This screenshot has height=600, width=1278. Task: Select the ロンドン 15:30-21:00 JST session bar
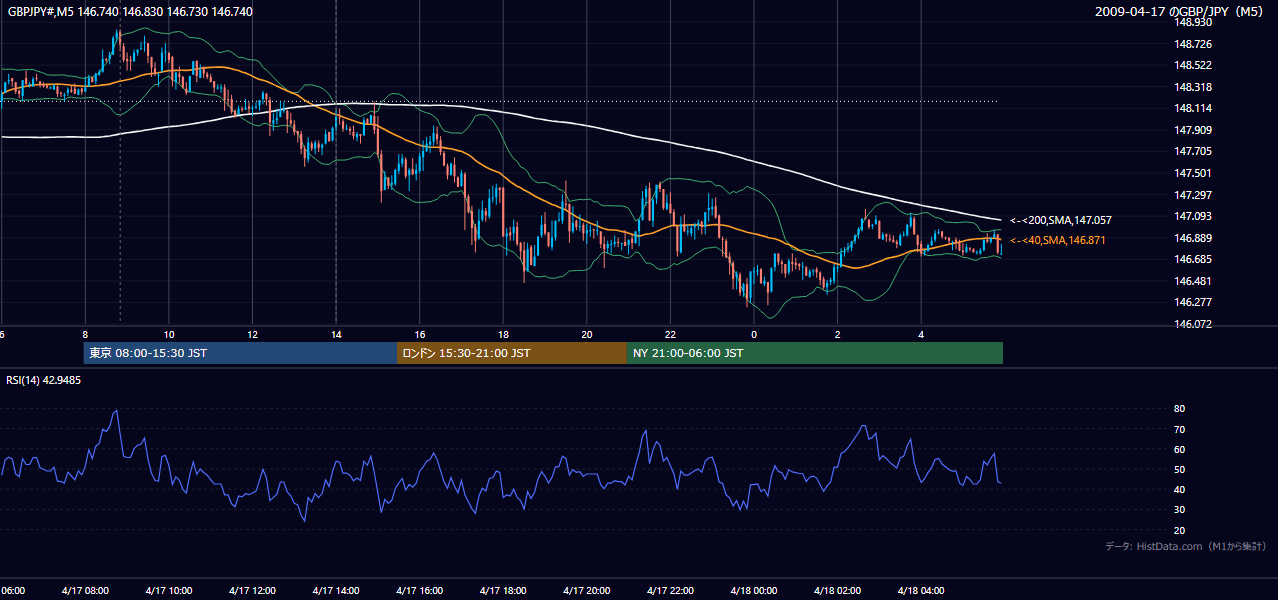pos(512,353)
